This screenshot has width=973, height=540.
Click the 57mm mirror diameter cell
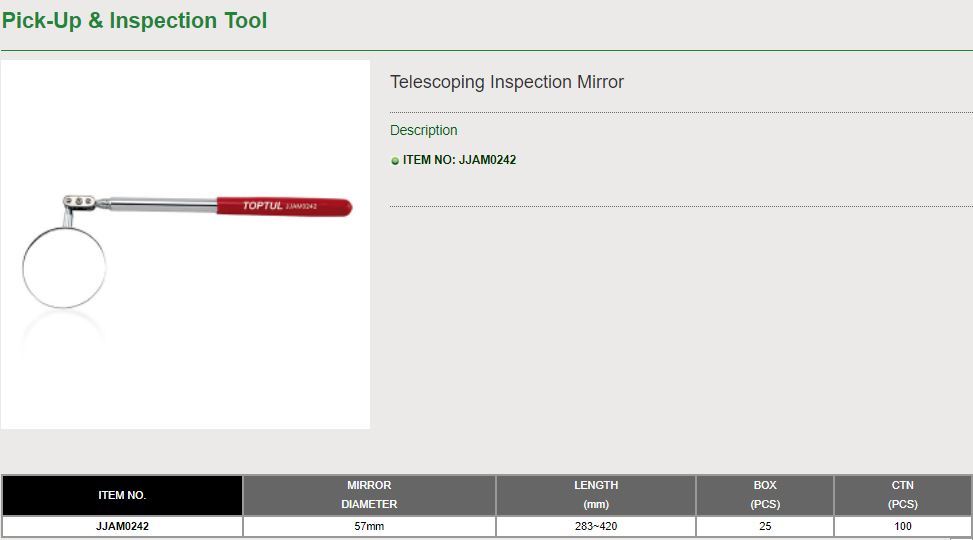point(369,526)
